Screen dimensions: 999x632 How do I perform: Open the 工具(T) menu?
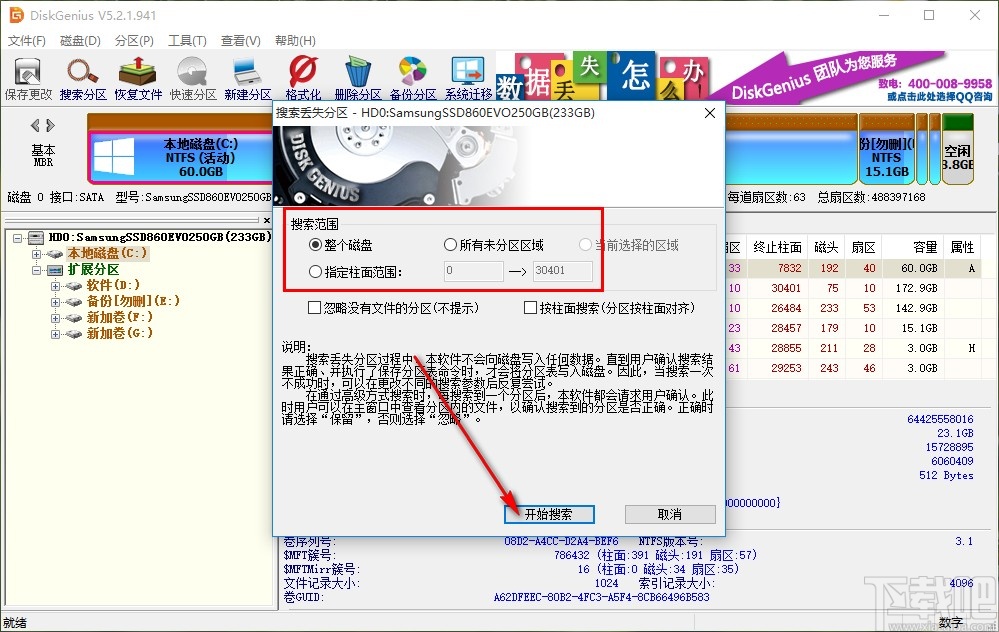pos(187,41)
